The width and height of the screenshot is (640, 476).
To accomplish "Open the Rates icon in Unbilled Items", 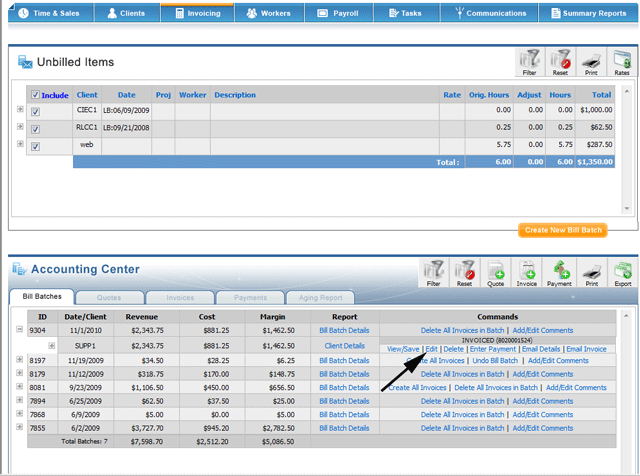I will 622,62.
